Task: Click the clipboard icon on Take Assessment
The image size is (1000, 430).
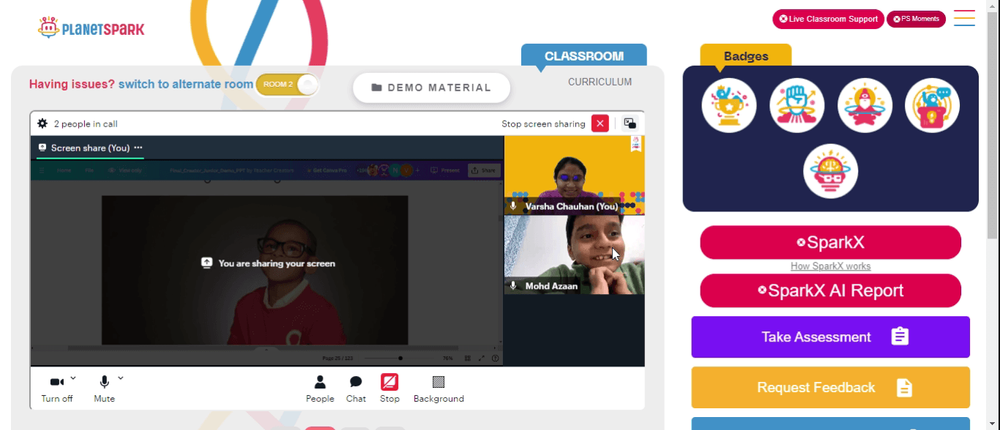Action: click(900, 337)
